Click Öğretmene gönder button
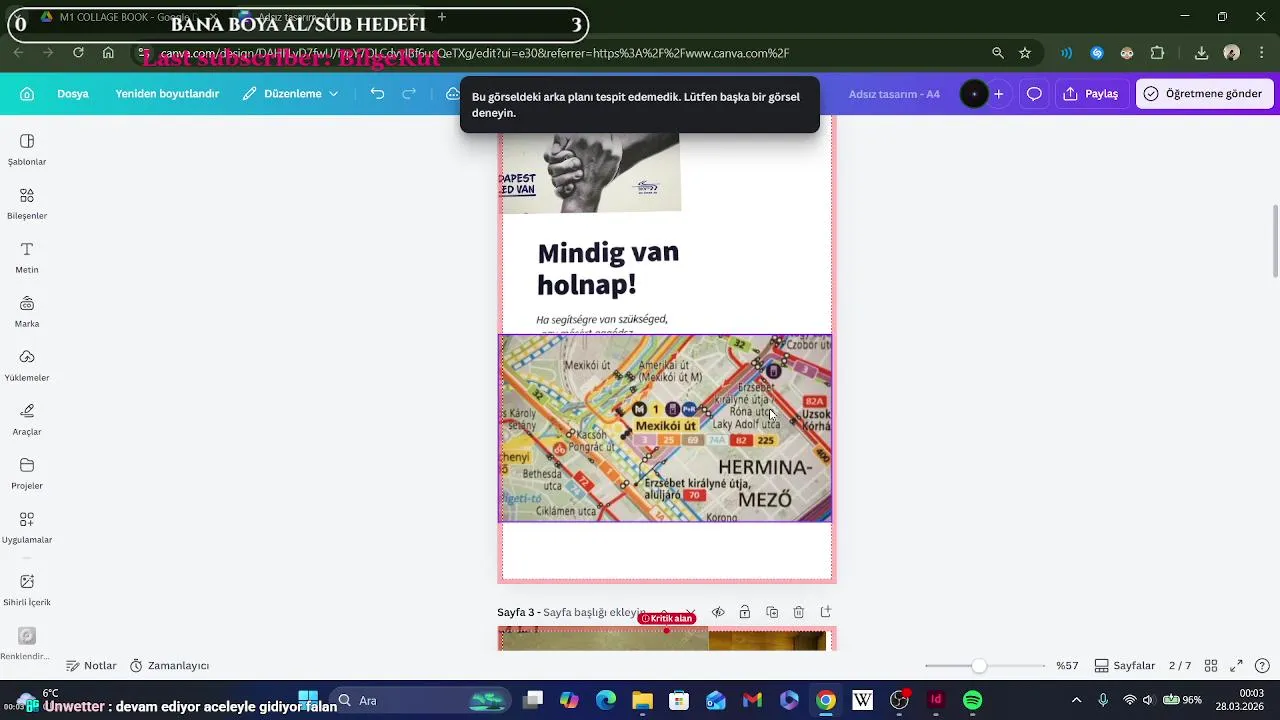Image resolution: width=1280 pixels, height=720 pixels. [x=1204, y=94]
